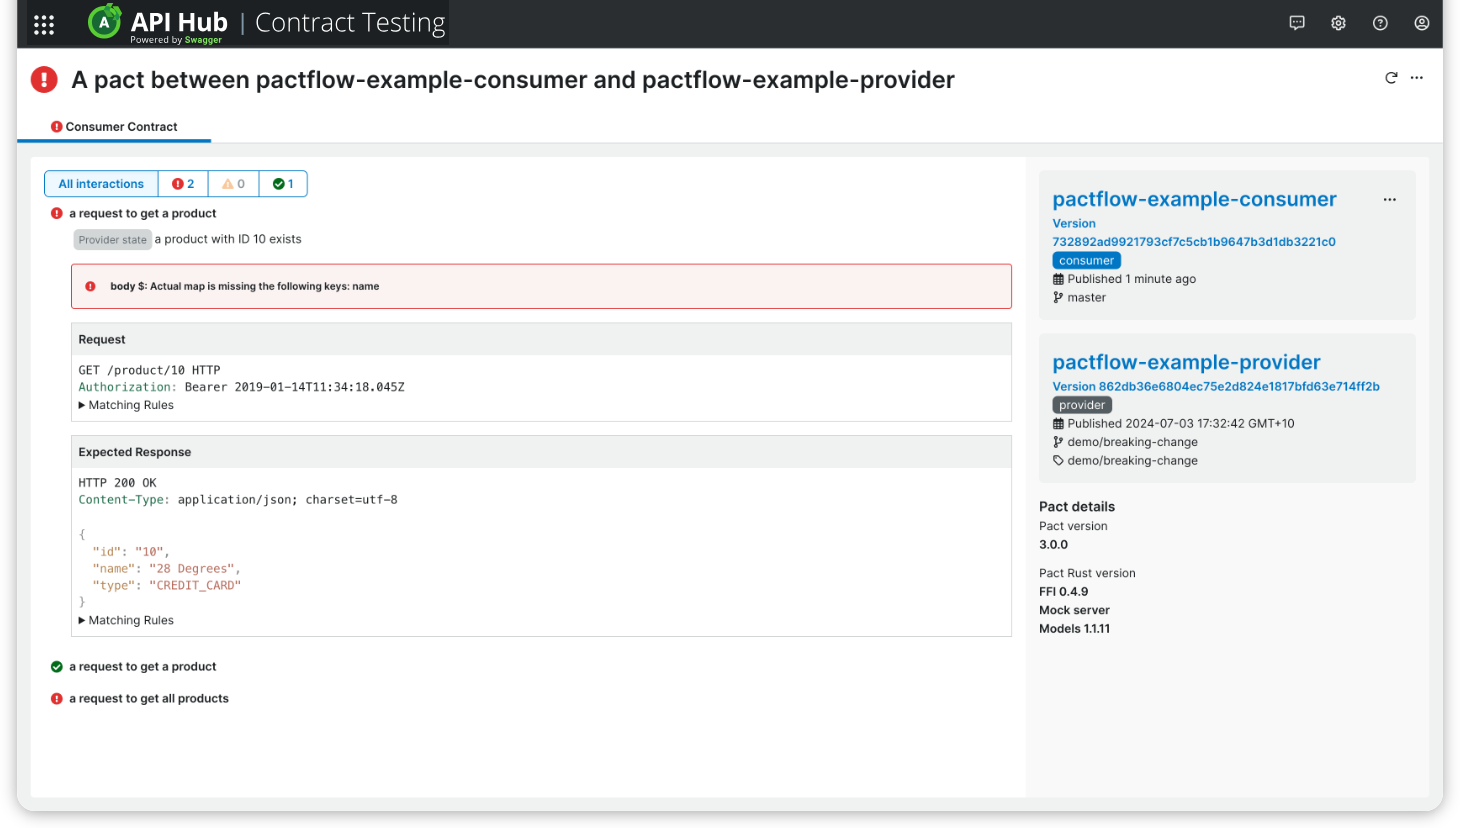
Task: Expand Matching Rules under Request
Action: (126, 405)
